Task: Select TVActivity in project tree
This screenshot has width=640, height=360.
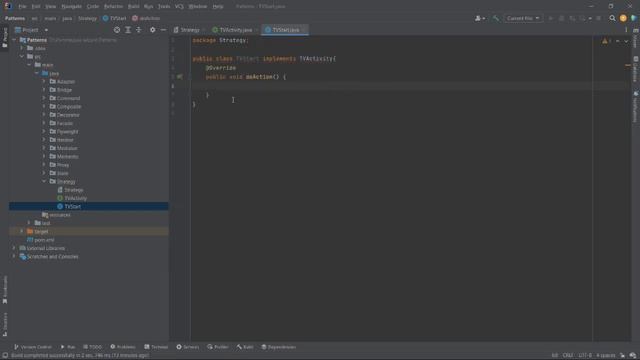Action: point(76,198)
